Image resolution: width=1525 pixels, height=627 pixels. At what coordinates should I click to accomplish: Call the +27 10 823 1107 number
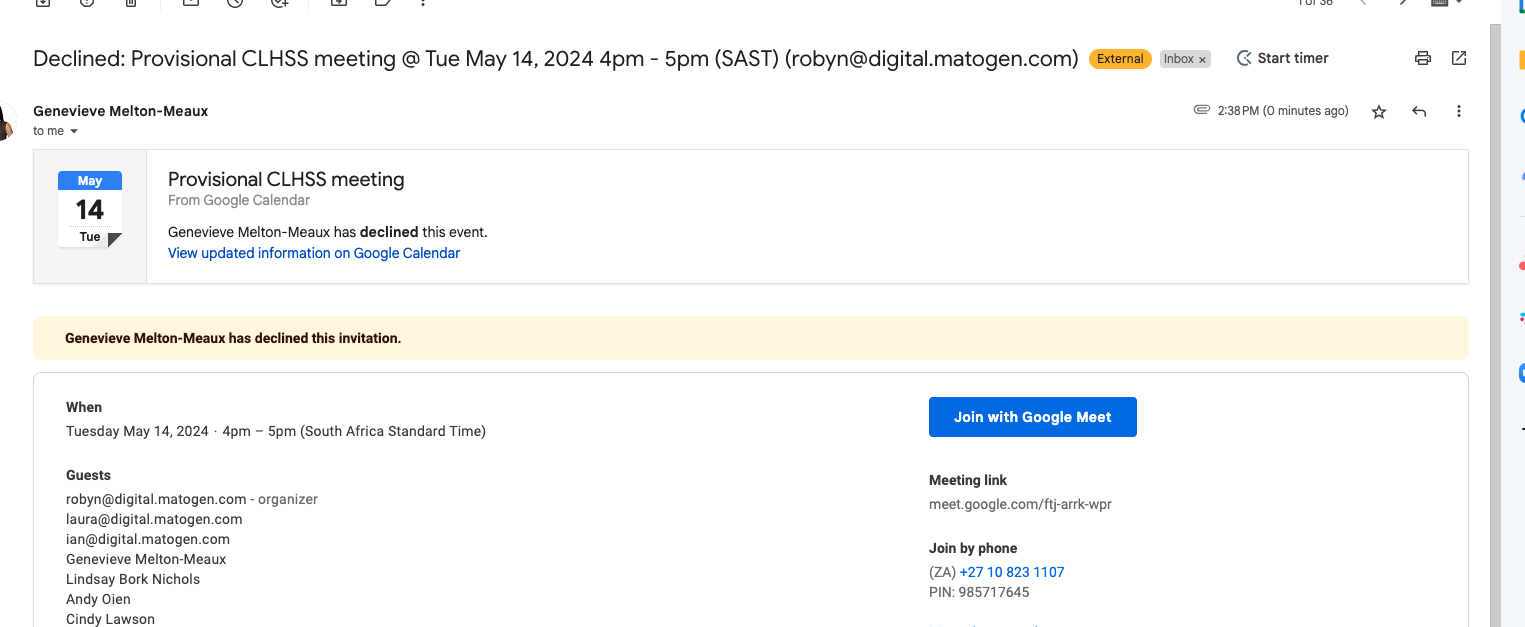pyautogui.click(x=1011, y=572)
